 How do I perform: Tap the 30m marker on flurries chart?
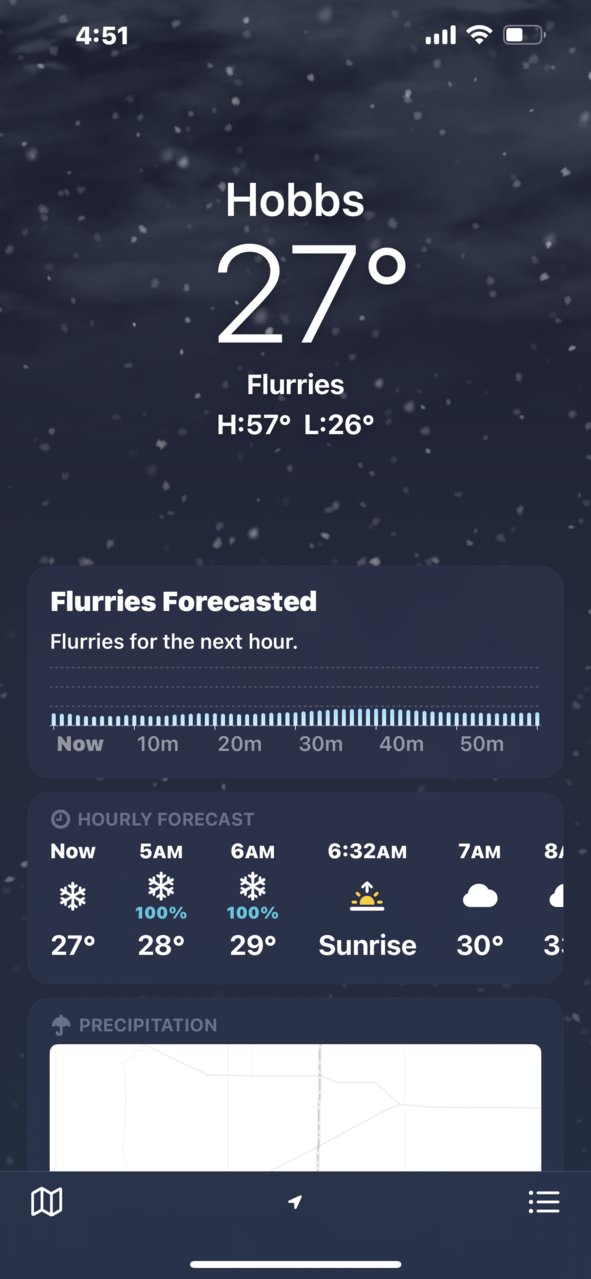click(320, 744)
